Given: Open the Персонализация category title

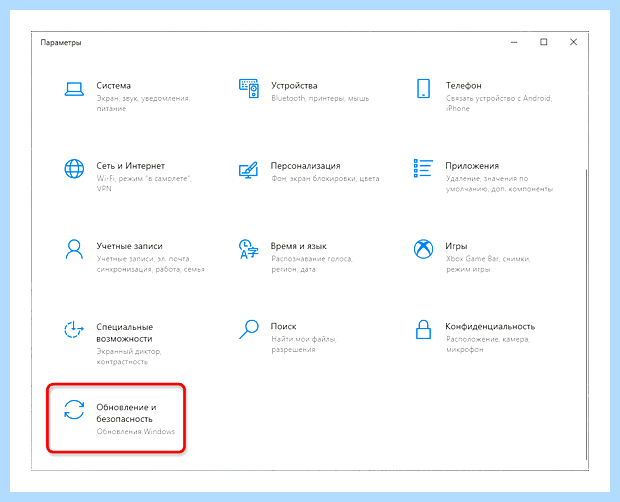Looking at the screenshot, I should point(306,166).
